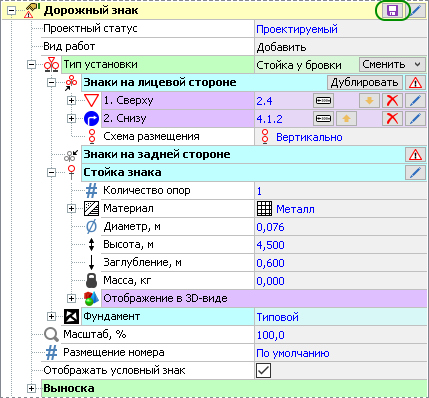Click the Диаметр diameter symbol icon

pyautogui.click(x=91, y=227)
